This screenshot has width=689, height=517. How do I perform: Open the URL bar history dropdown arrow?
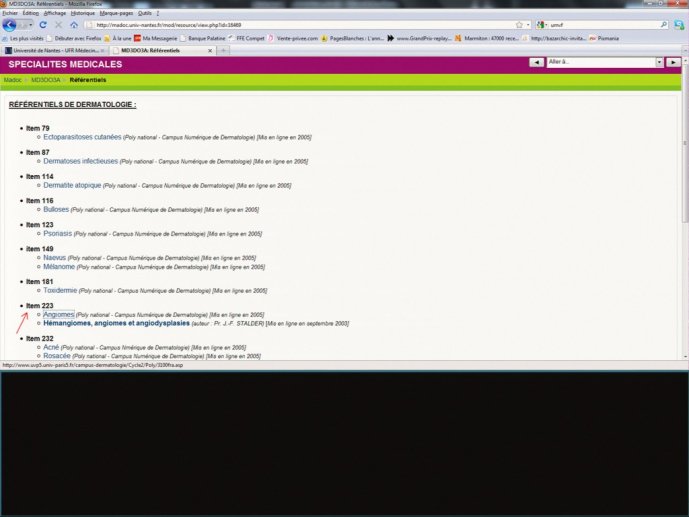(x=528, y=25)
